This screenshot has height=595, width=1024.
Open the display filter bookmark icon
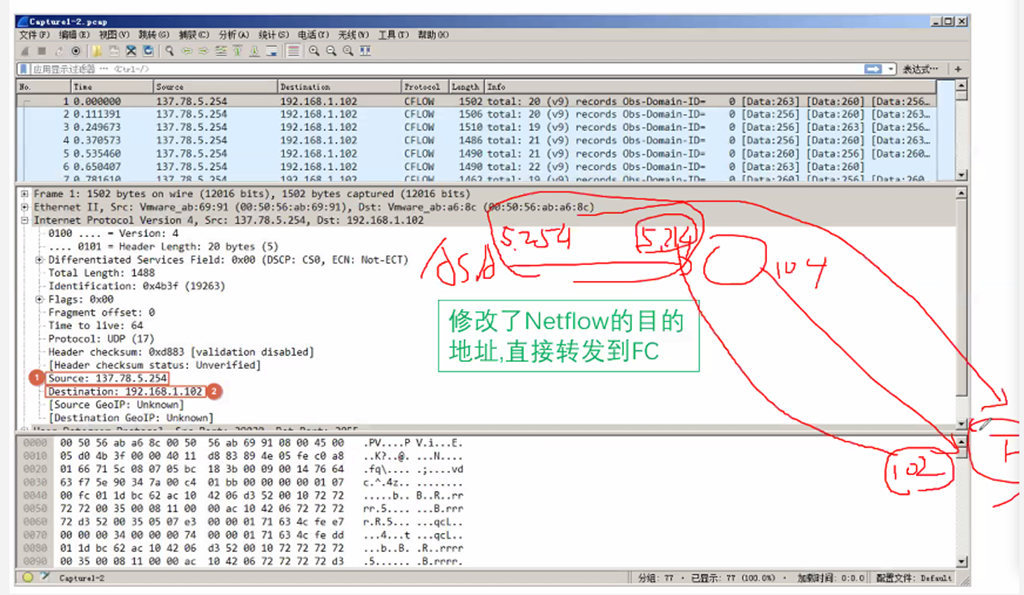click(24, 69)
